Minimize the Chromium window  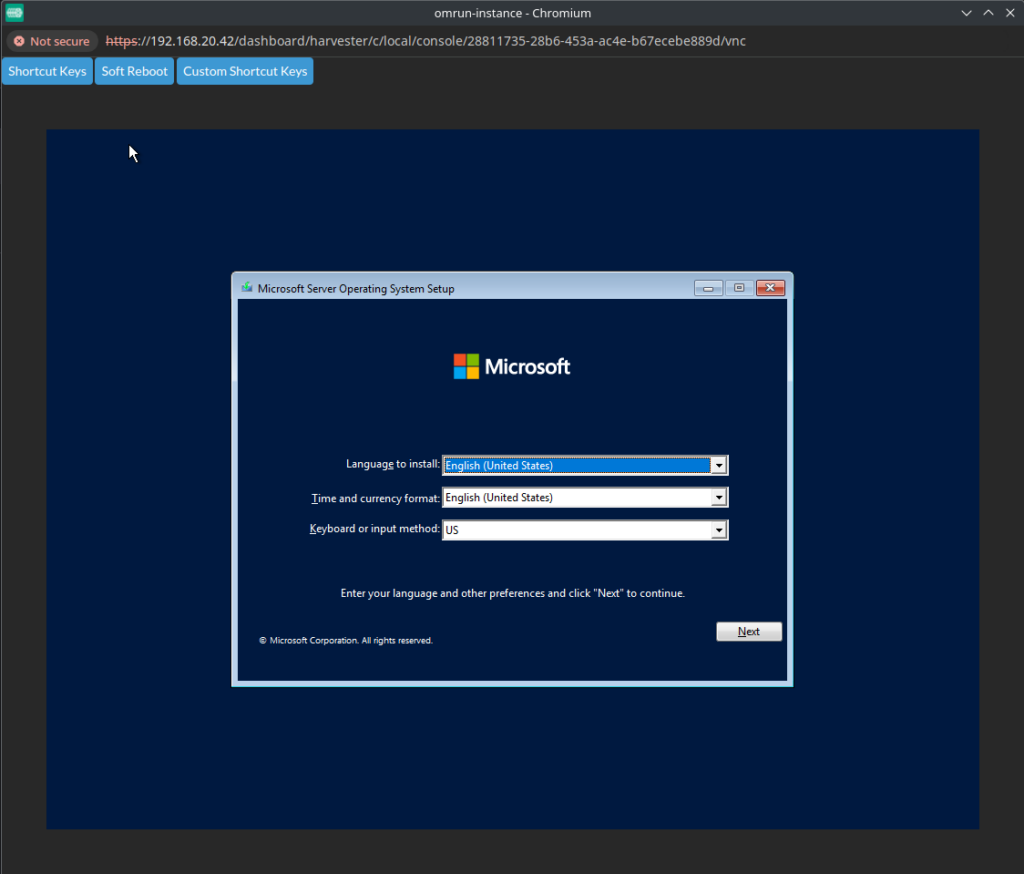click(966, 13)
